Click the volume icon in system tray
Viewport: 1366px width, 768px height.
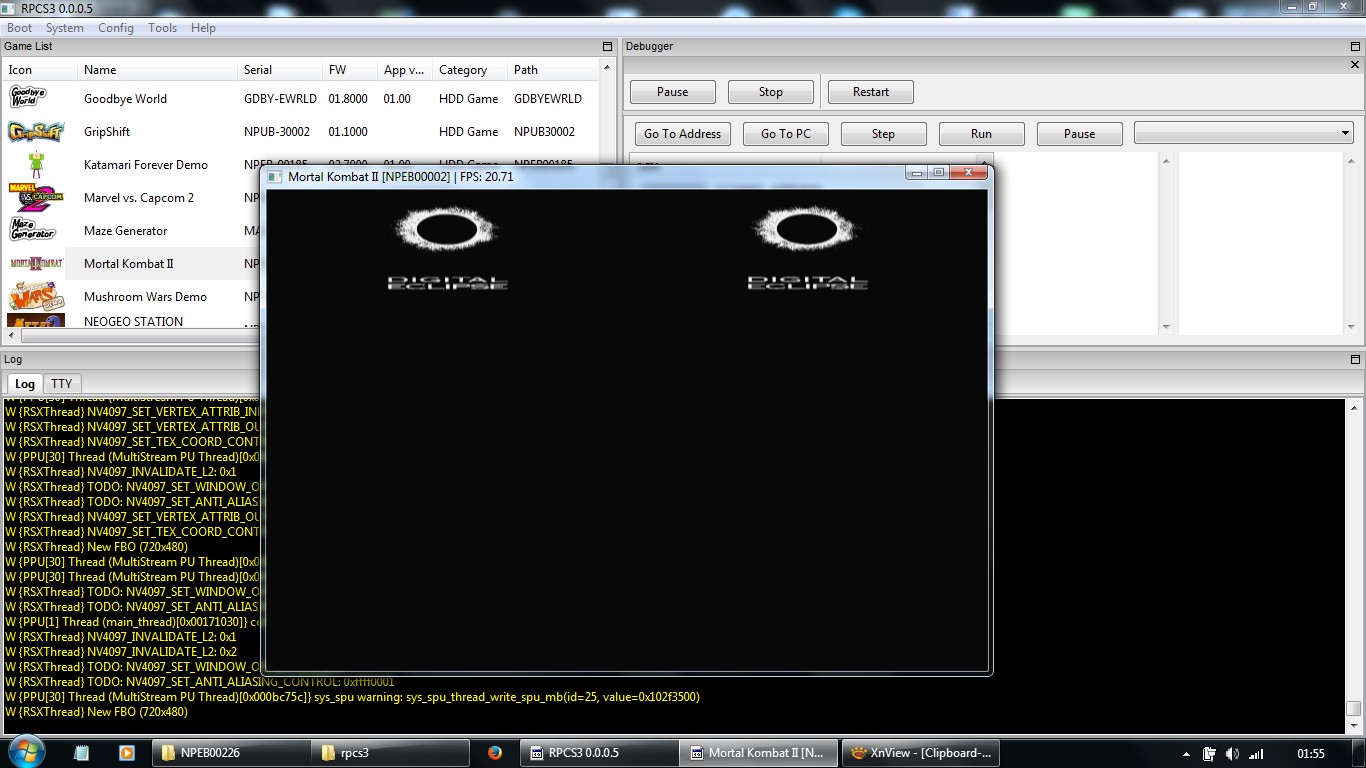point(1232,754)
